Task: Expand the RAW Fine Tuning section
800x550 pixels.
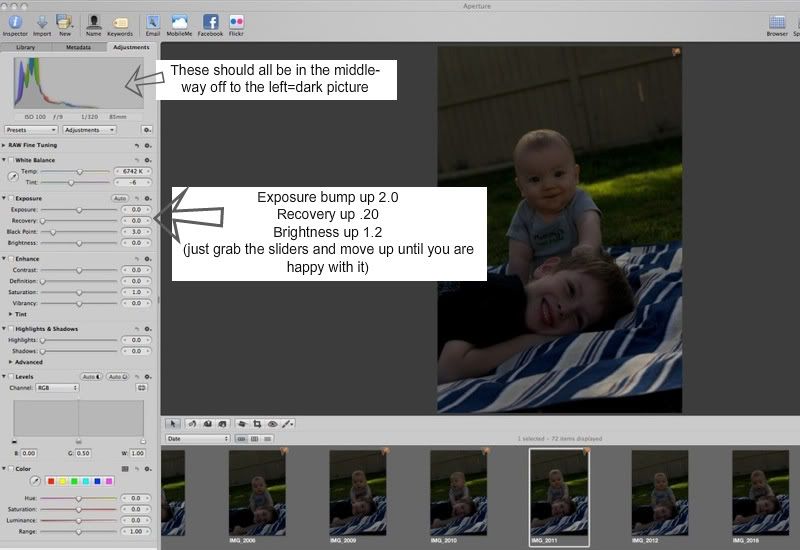Action: [4, 145]
